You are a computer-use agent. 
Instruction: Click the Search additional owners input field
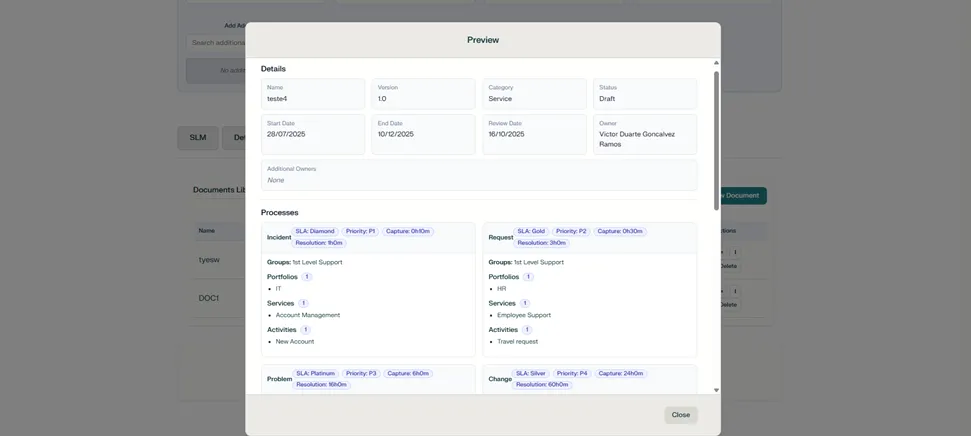[x=216, y=43]
